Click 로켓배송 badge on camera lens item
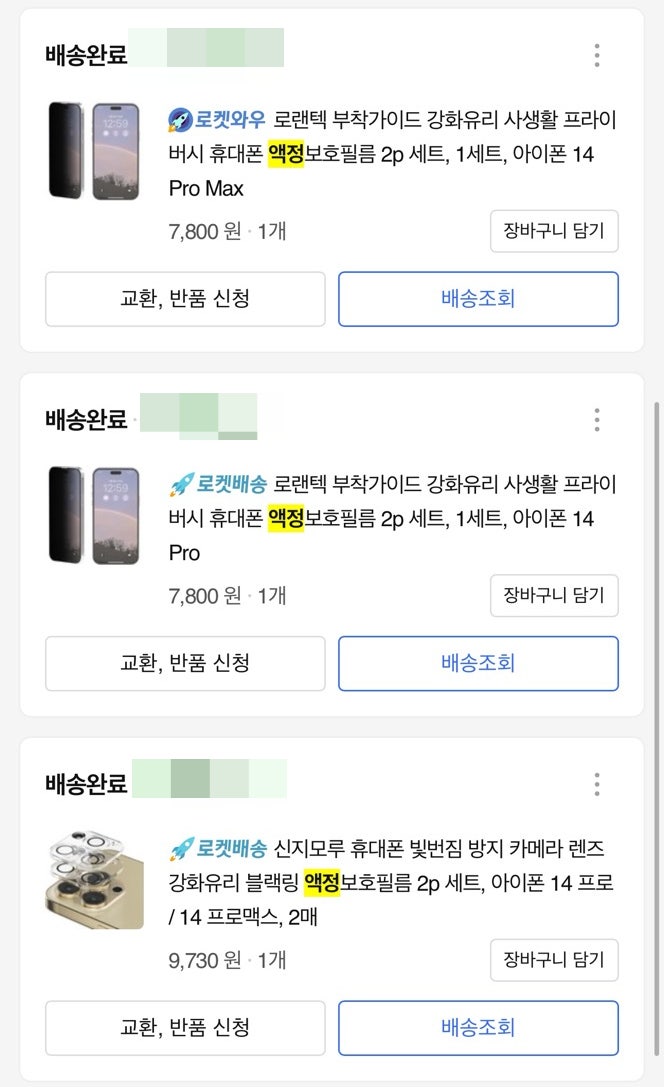This screenshot has height=1087, width=664. pos(219,850)
